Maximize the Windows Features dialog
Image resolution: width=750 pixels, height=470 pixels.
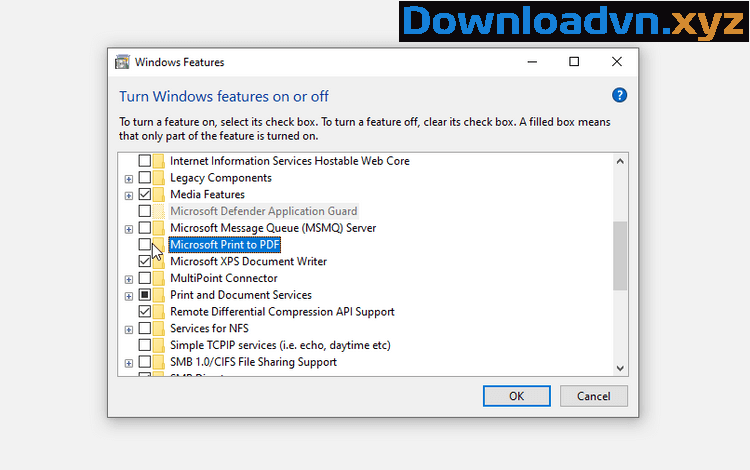pos(574,62)
